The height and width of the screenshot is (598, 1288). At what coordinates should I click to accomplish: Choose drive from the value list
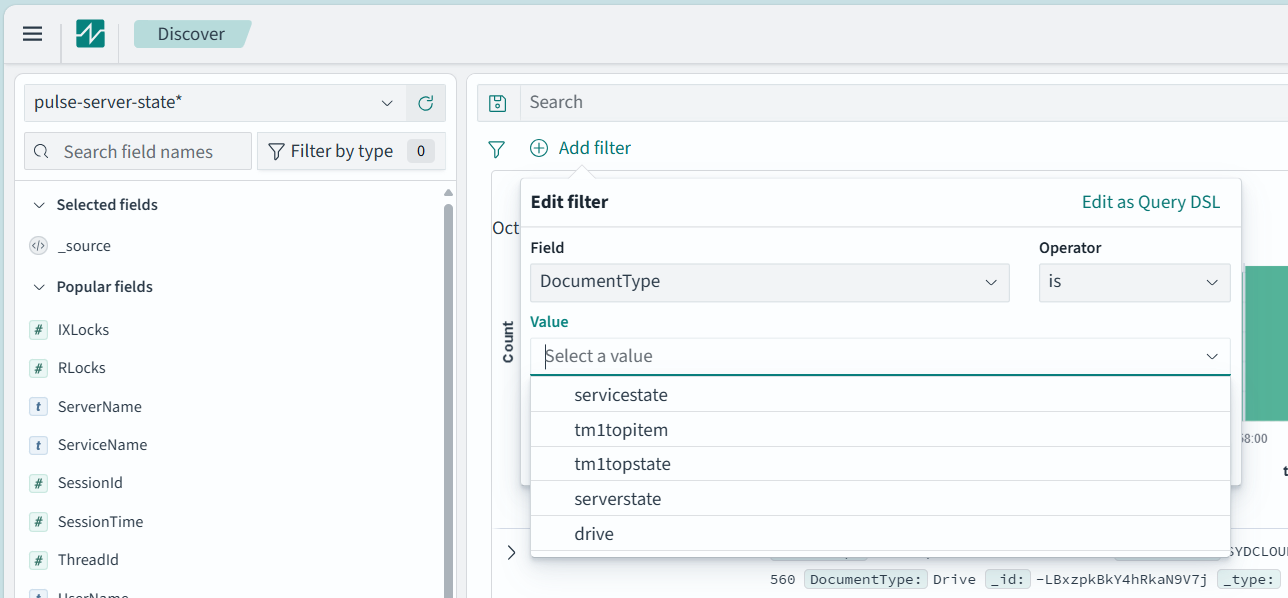[x=880, y=534]
